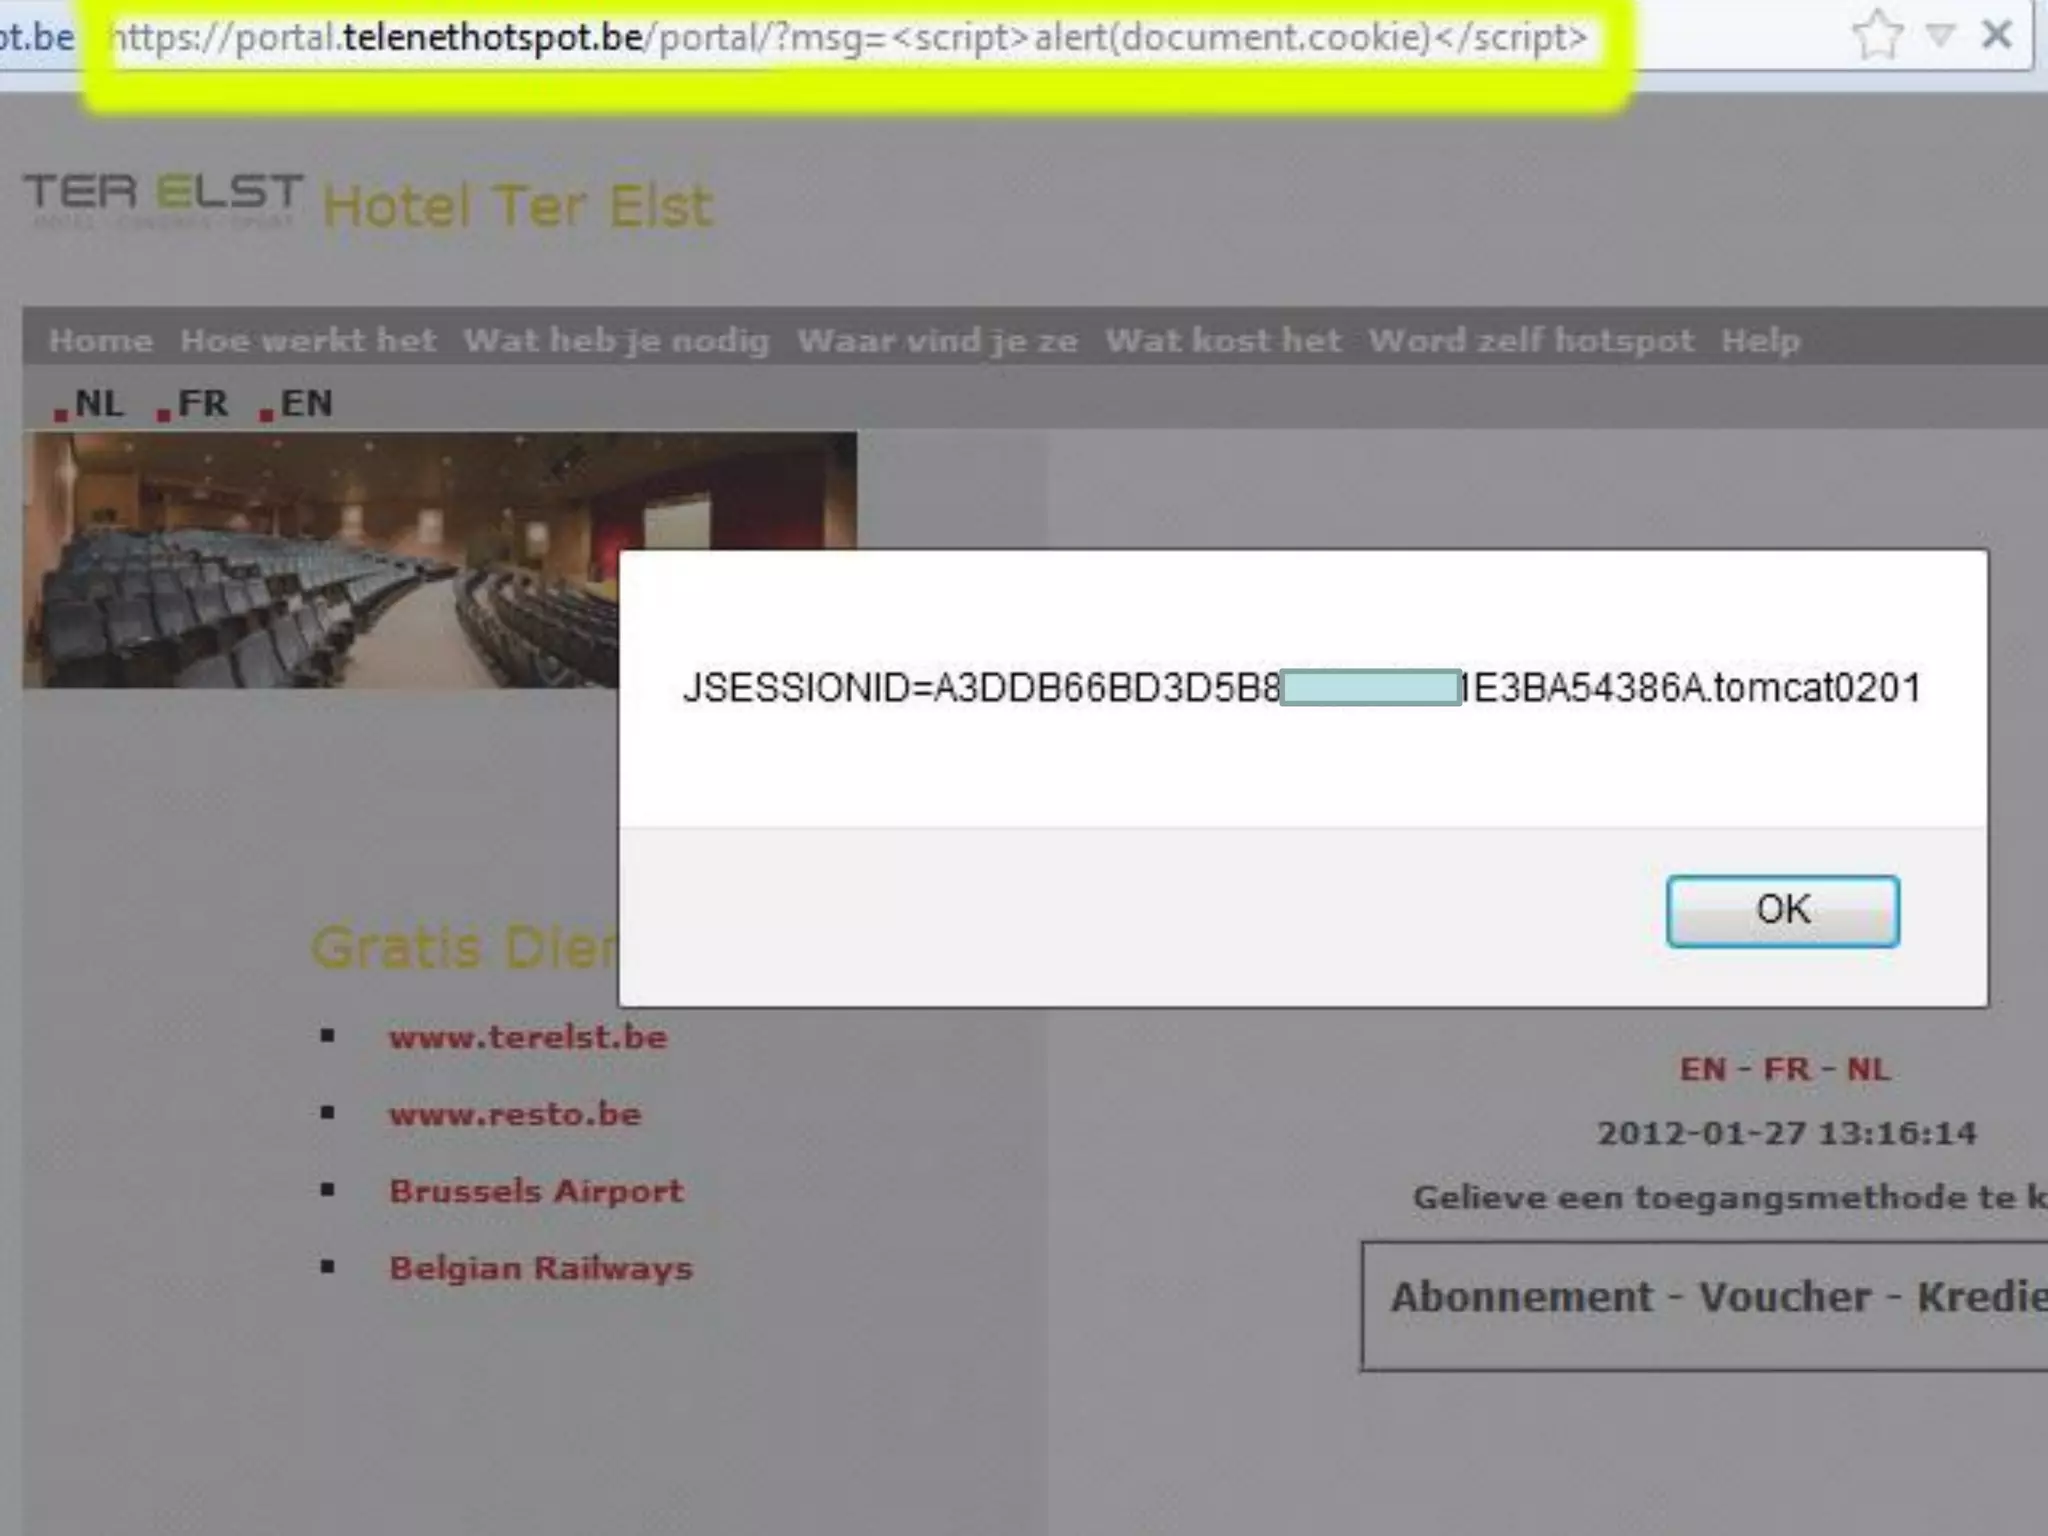Open the 'Hoe werkt het' menu item

point(308,341)
